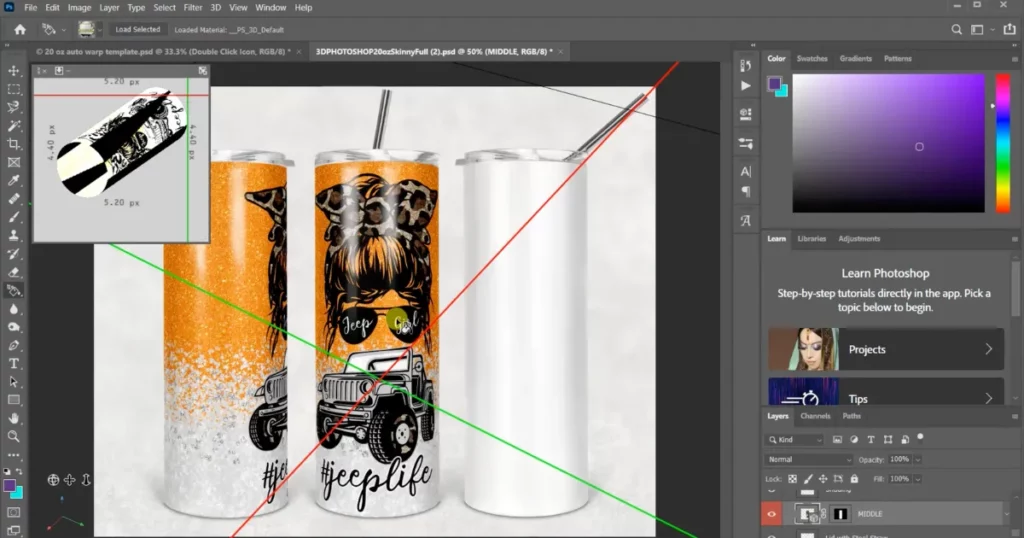Open the tool preset picker dropdown

(63, 29)
